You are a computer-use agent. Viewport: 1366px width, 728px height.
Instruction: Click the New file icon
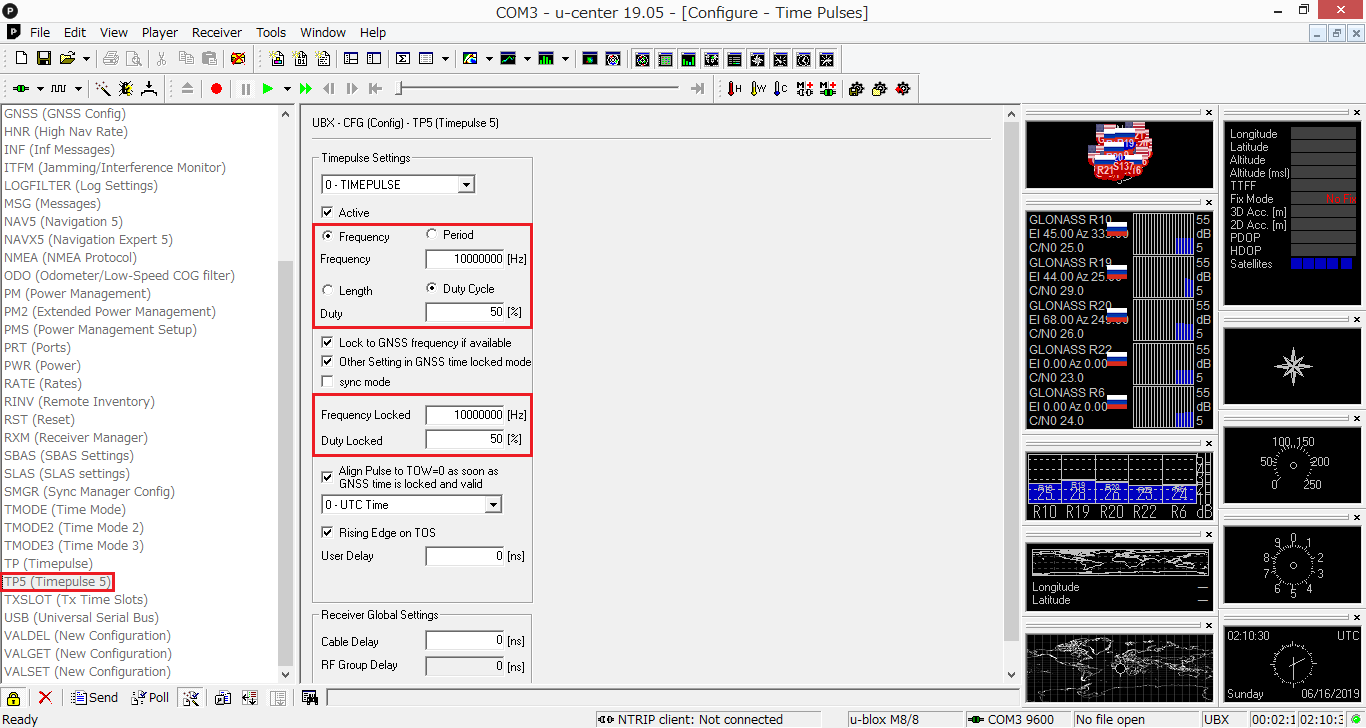pyautogui.click(x=20, y=59)
